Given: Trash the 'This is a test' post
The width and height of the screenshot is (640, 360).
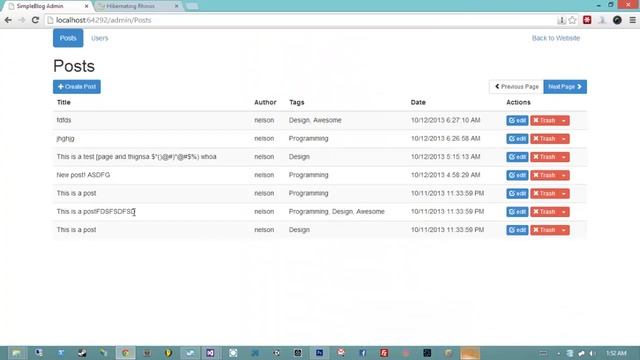Looking at the screenshot, I should [x=544, y=157].
